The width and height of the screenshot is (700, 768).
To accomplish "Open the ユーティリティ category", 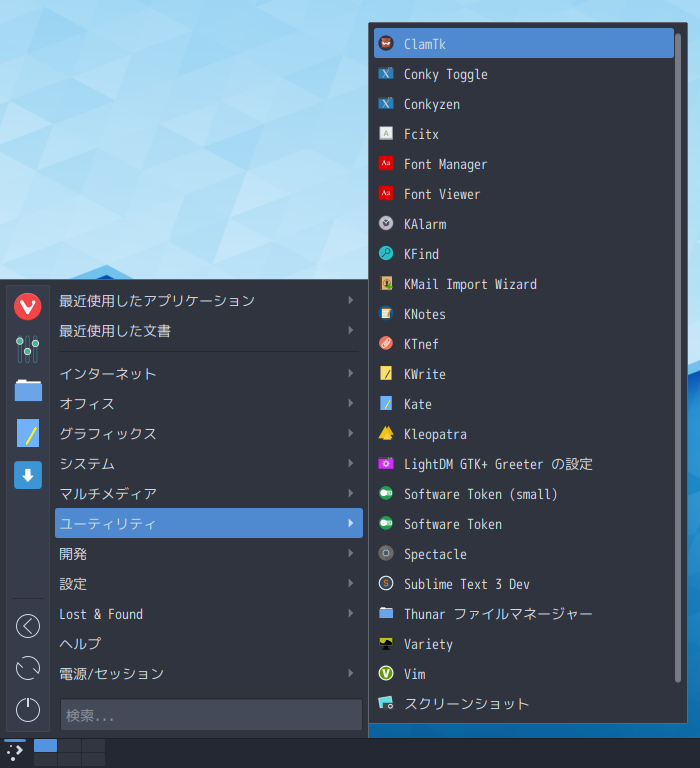I will (x=209, y=523).
